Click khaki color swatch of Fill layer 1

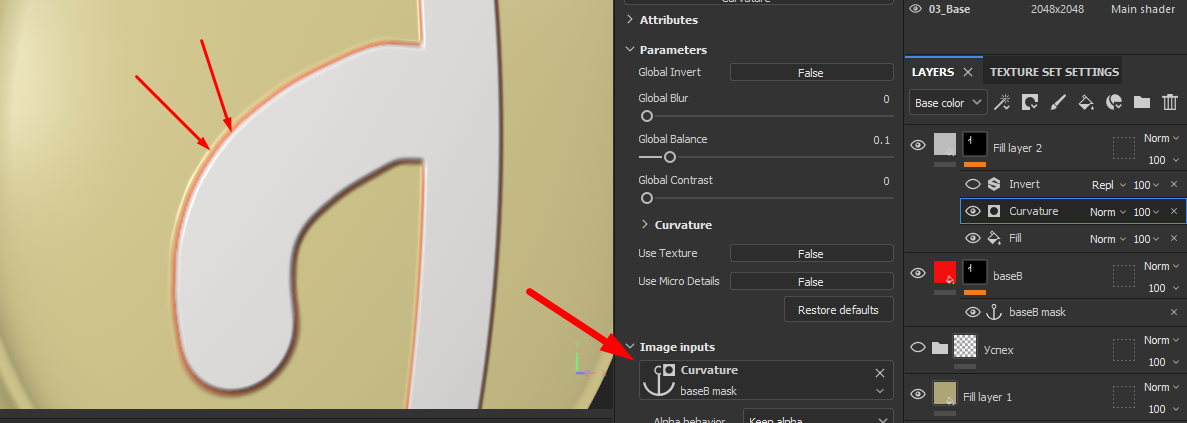click(x=944, y=393)
